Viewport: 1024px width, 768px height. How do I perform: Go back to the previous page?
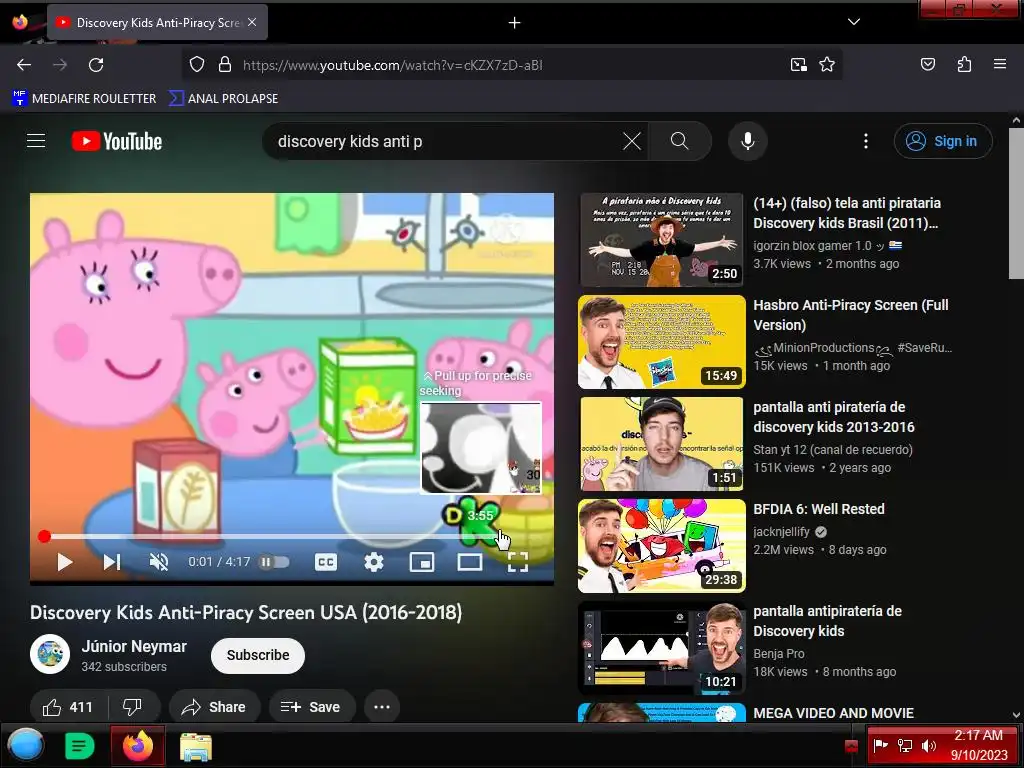[24, 65]
